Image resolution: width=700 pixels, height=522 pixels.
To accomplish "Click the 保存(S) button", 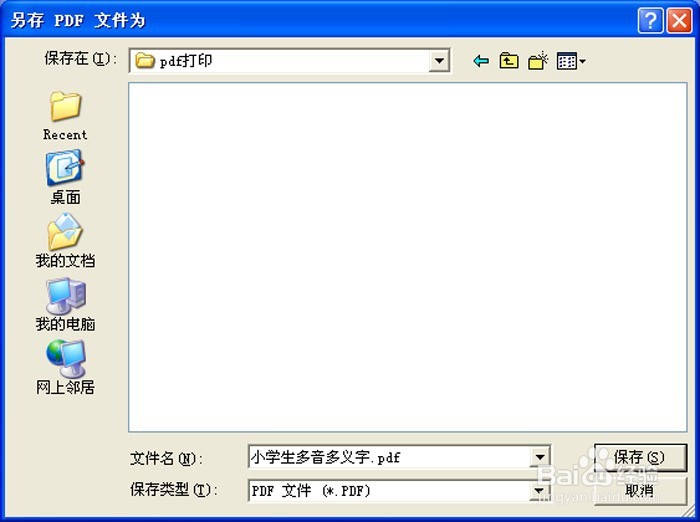I will coord(639,457).
